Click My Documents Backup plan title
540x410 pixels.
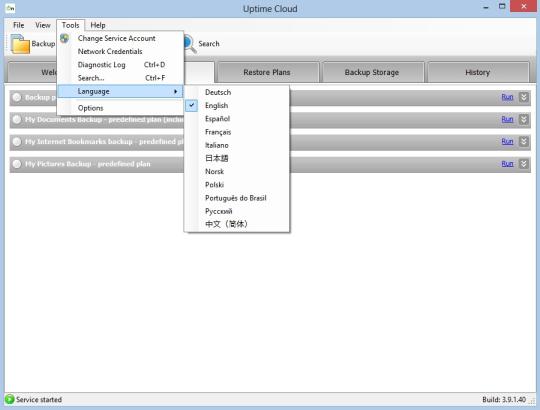coord(104,119)
